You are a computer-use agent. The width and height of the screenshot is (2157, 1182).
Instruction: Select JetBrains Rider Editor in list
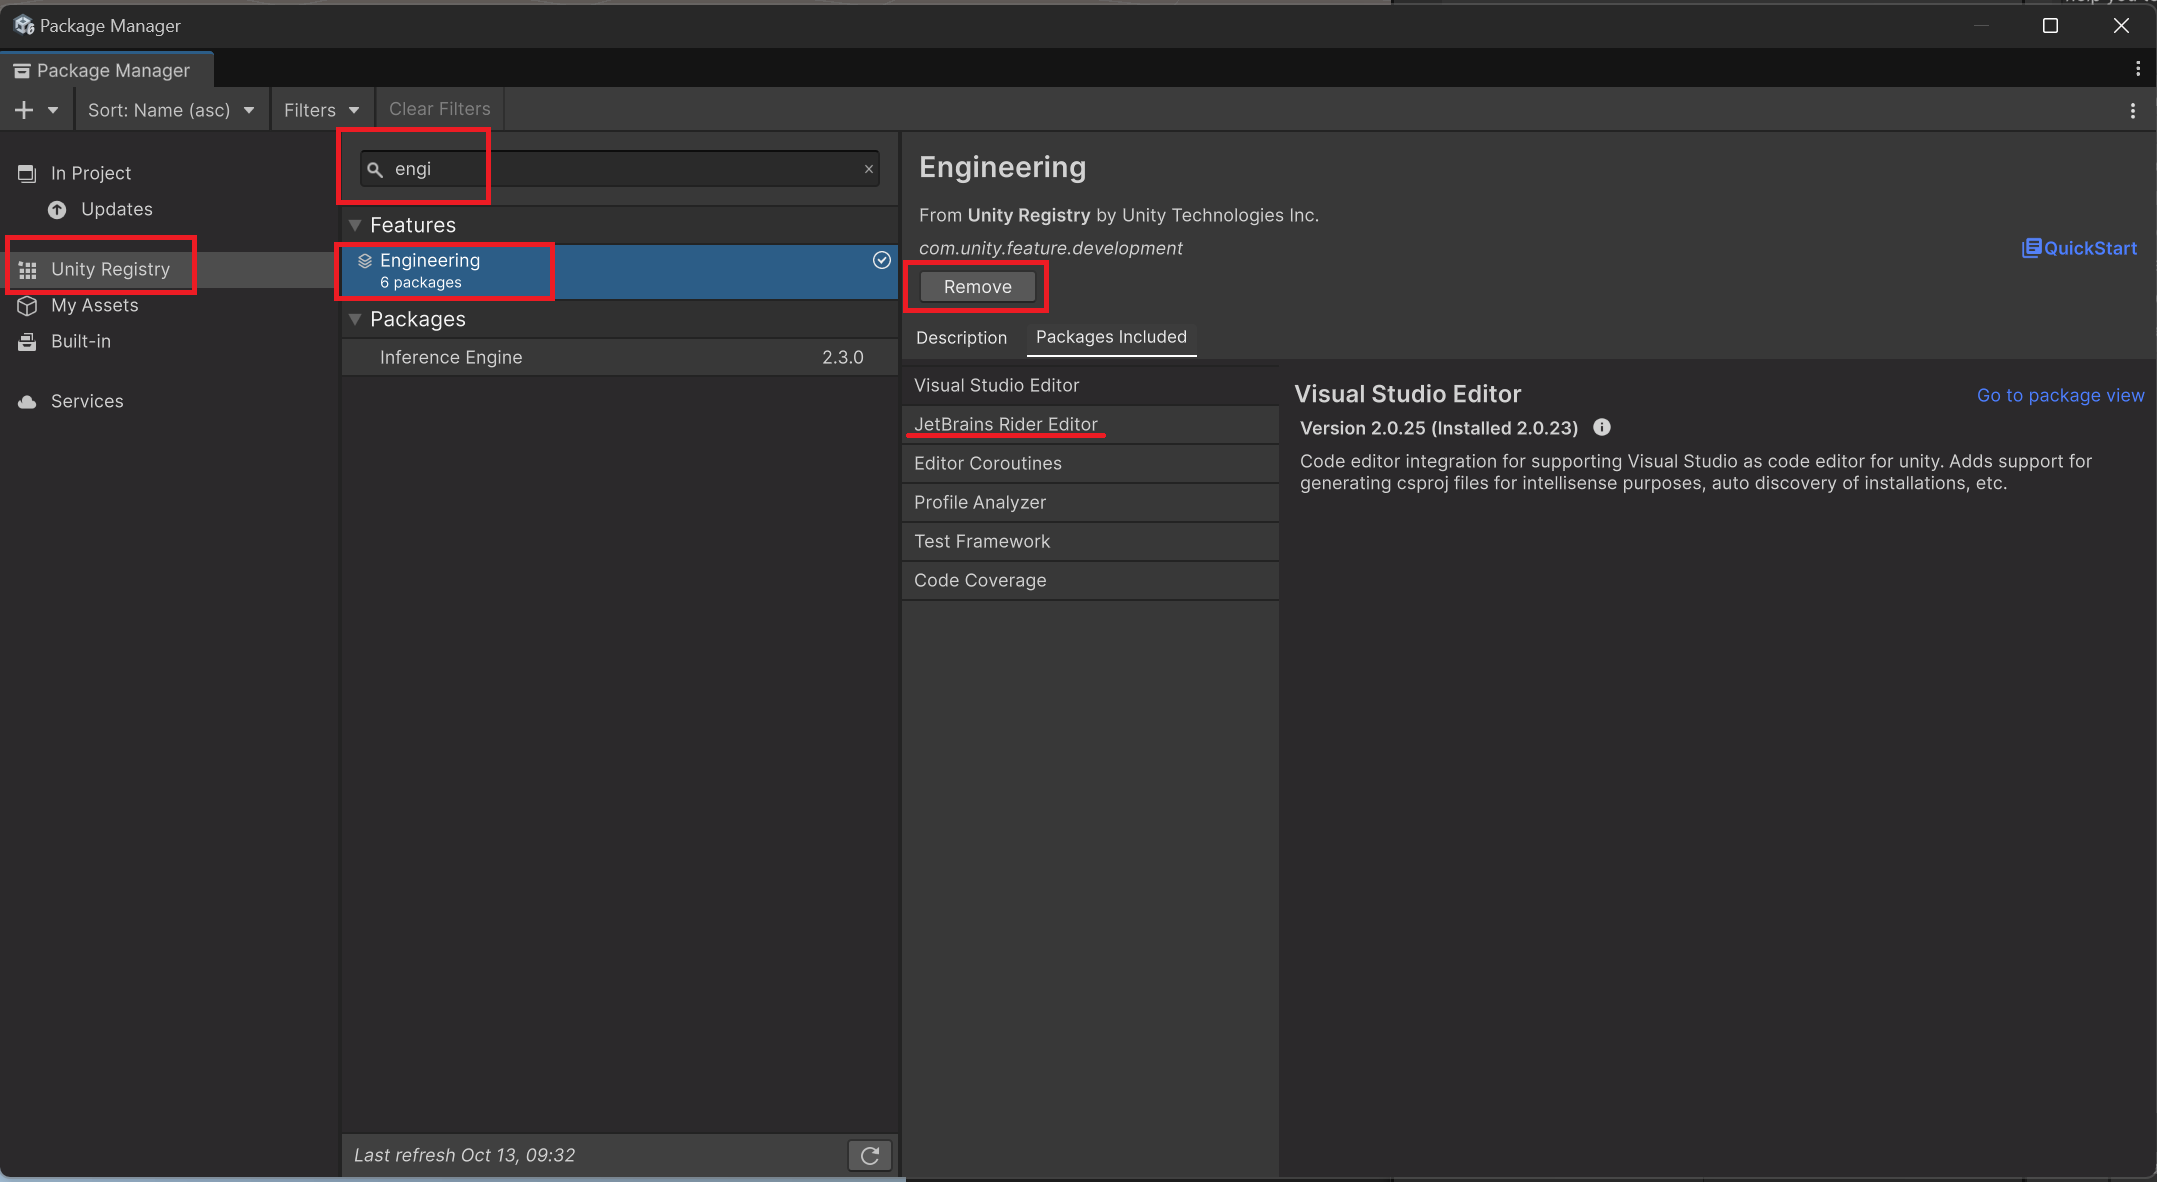point(1006,424)
